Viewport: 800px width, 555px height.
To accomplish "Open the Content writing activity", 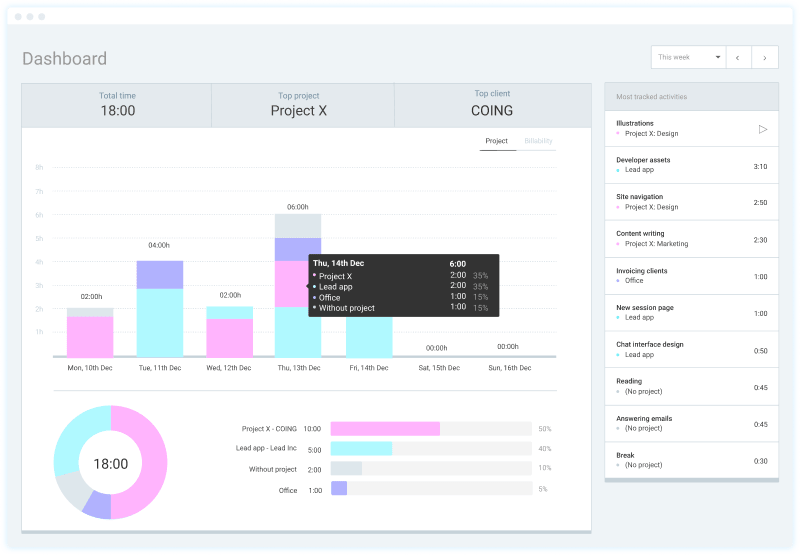I will coord(691,239).
